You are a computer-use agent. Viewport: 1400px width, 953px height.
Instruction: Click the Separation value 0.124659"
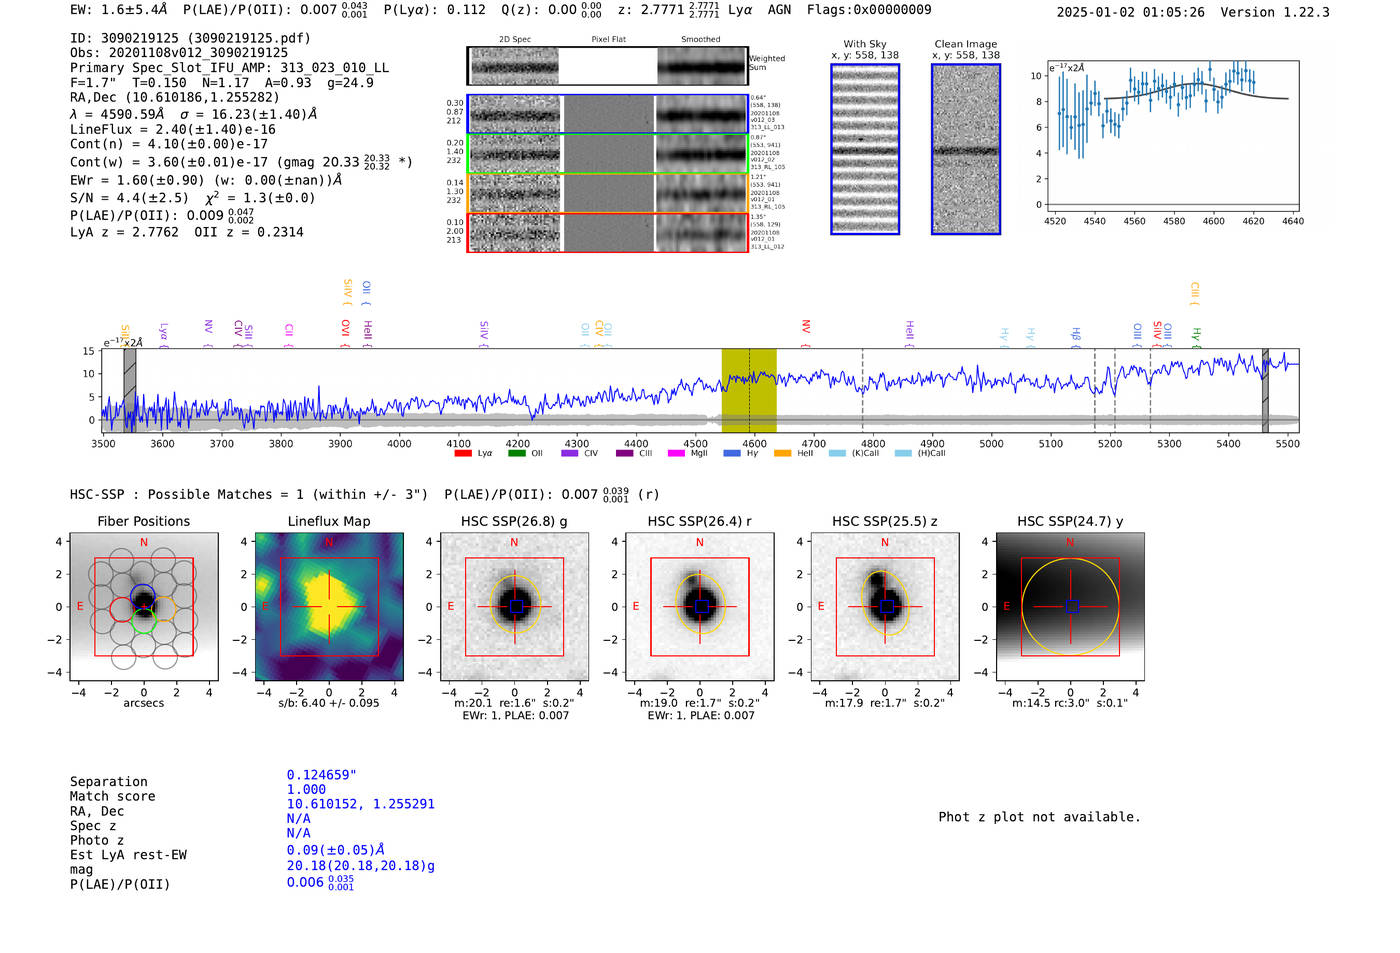pos(322,775)
